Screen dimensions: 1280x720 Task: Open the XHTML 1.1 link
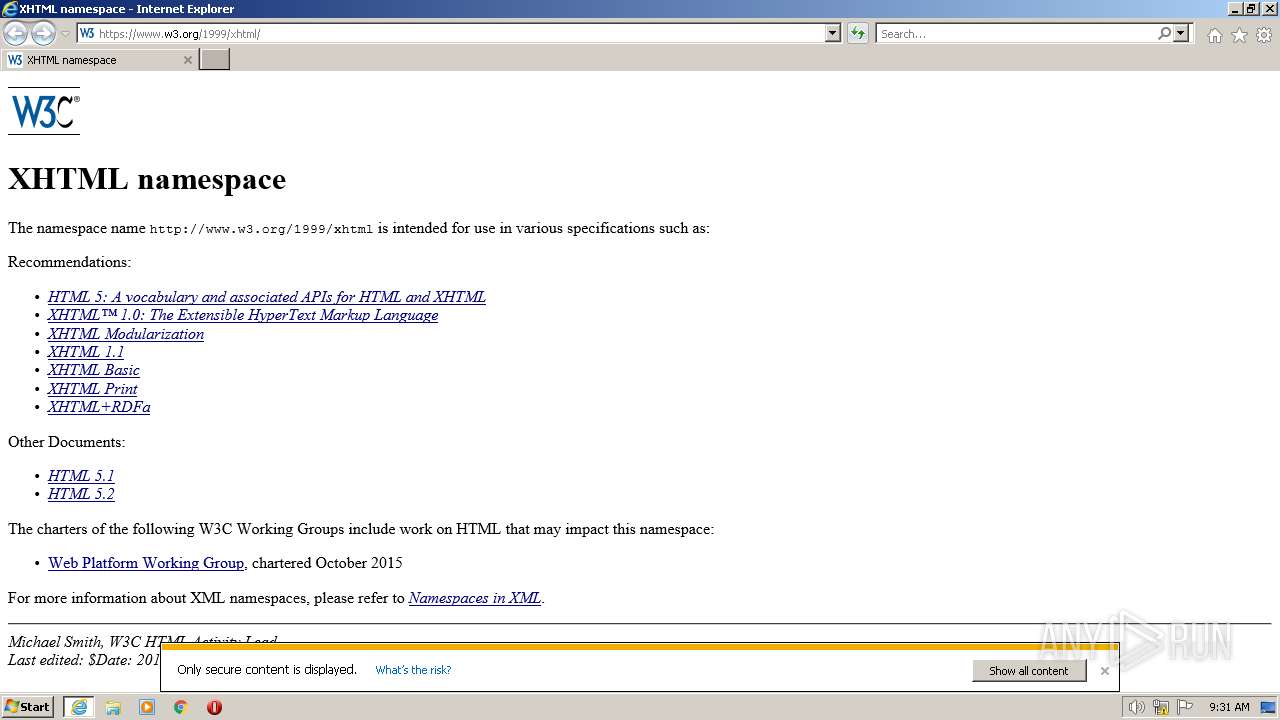pos(86,352)
